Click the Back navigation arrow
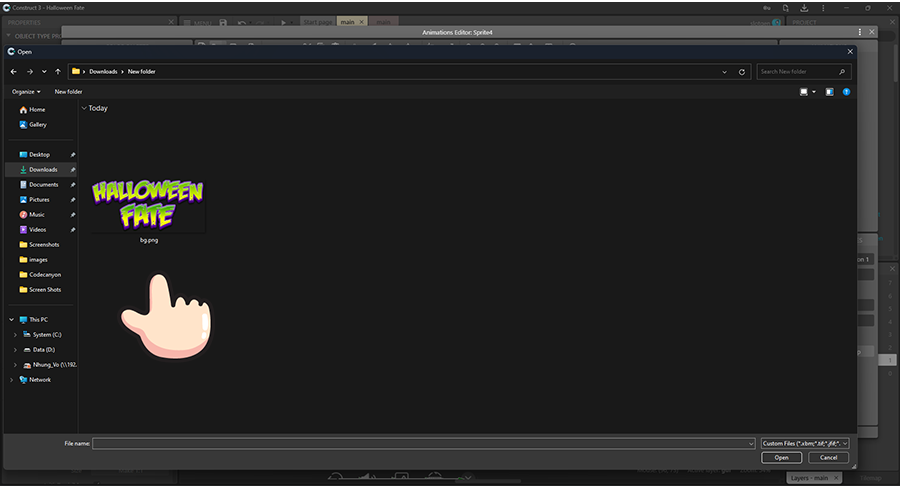The width and height of the screenshot is (900, 488). click(14, 72)
